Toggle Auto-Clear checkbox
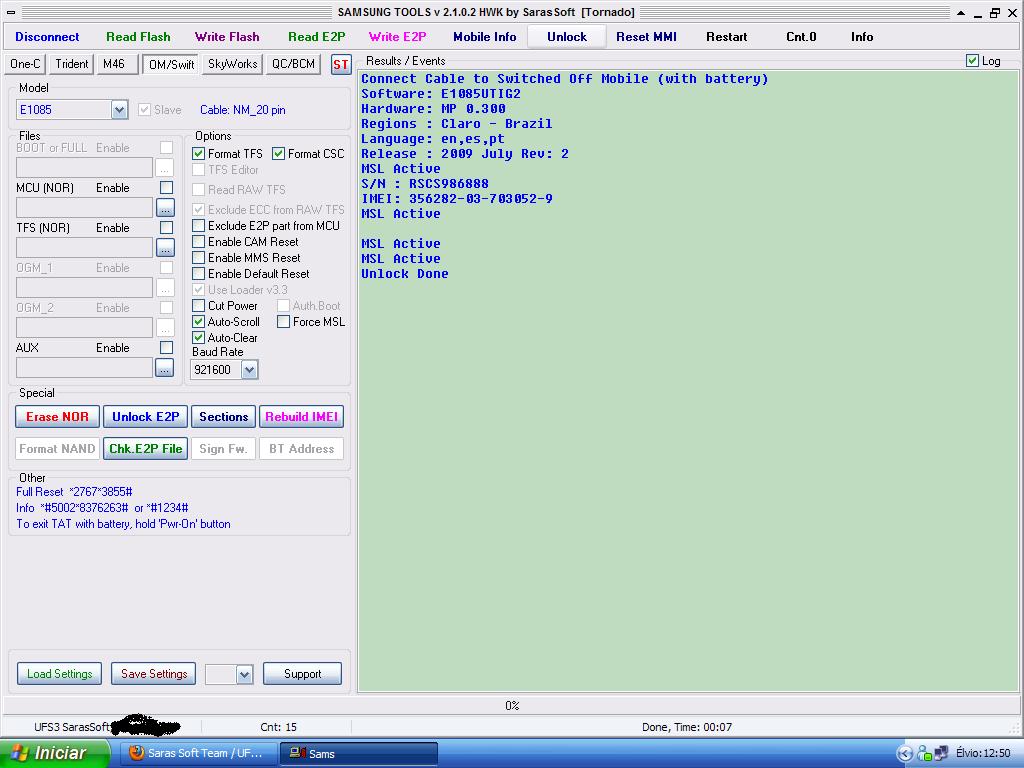The image size is (1024, 768). (199, 338)
